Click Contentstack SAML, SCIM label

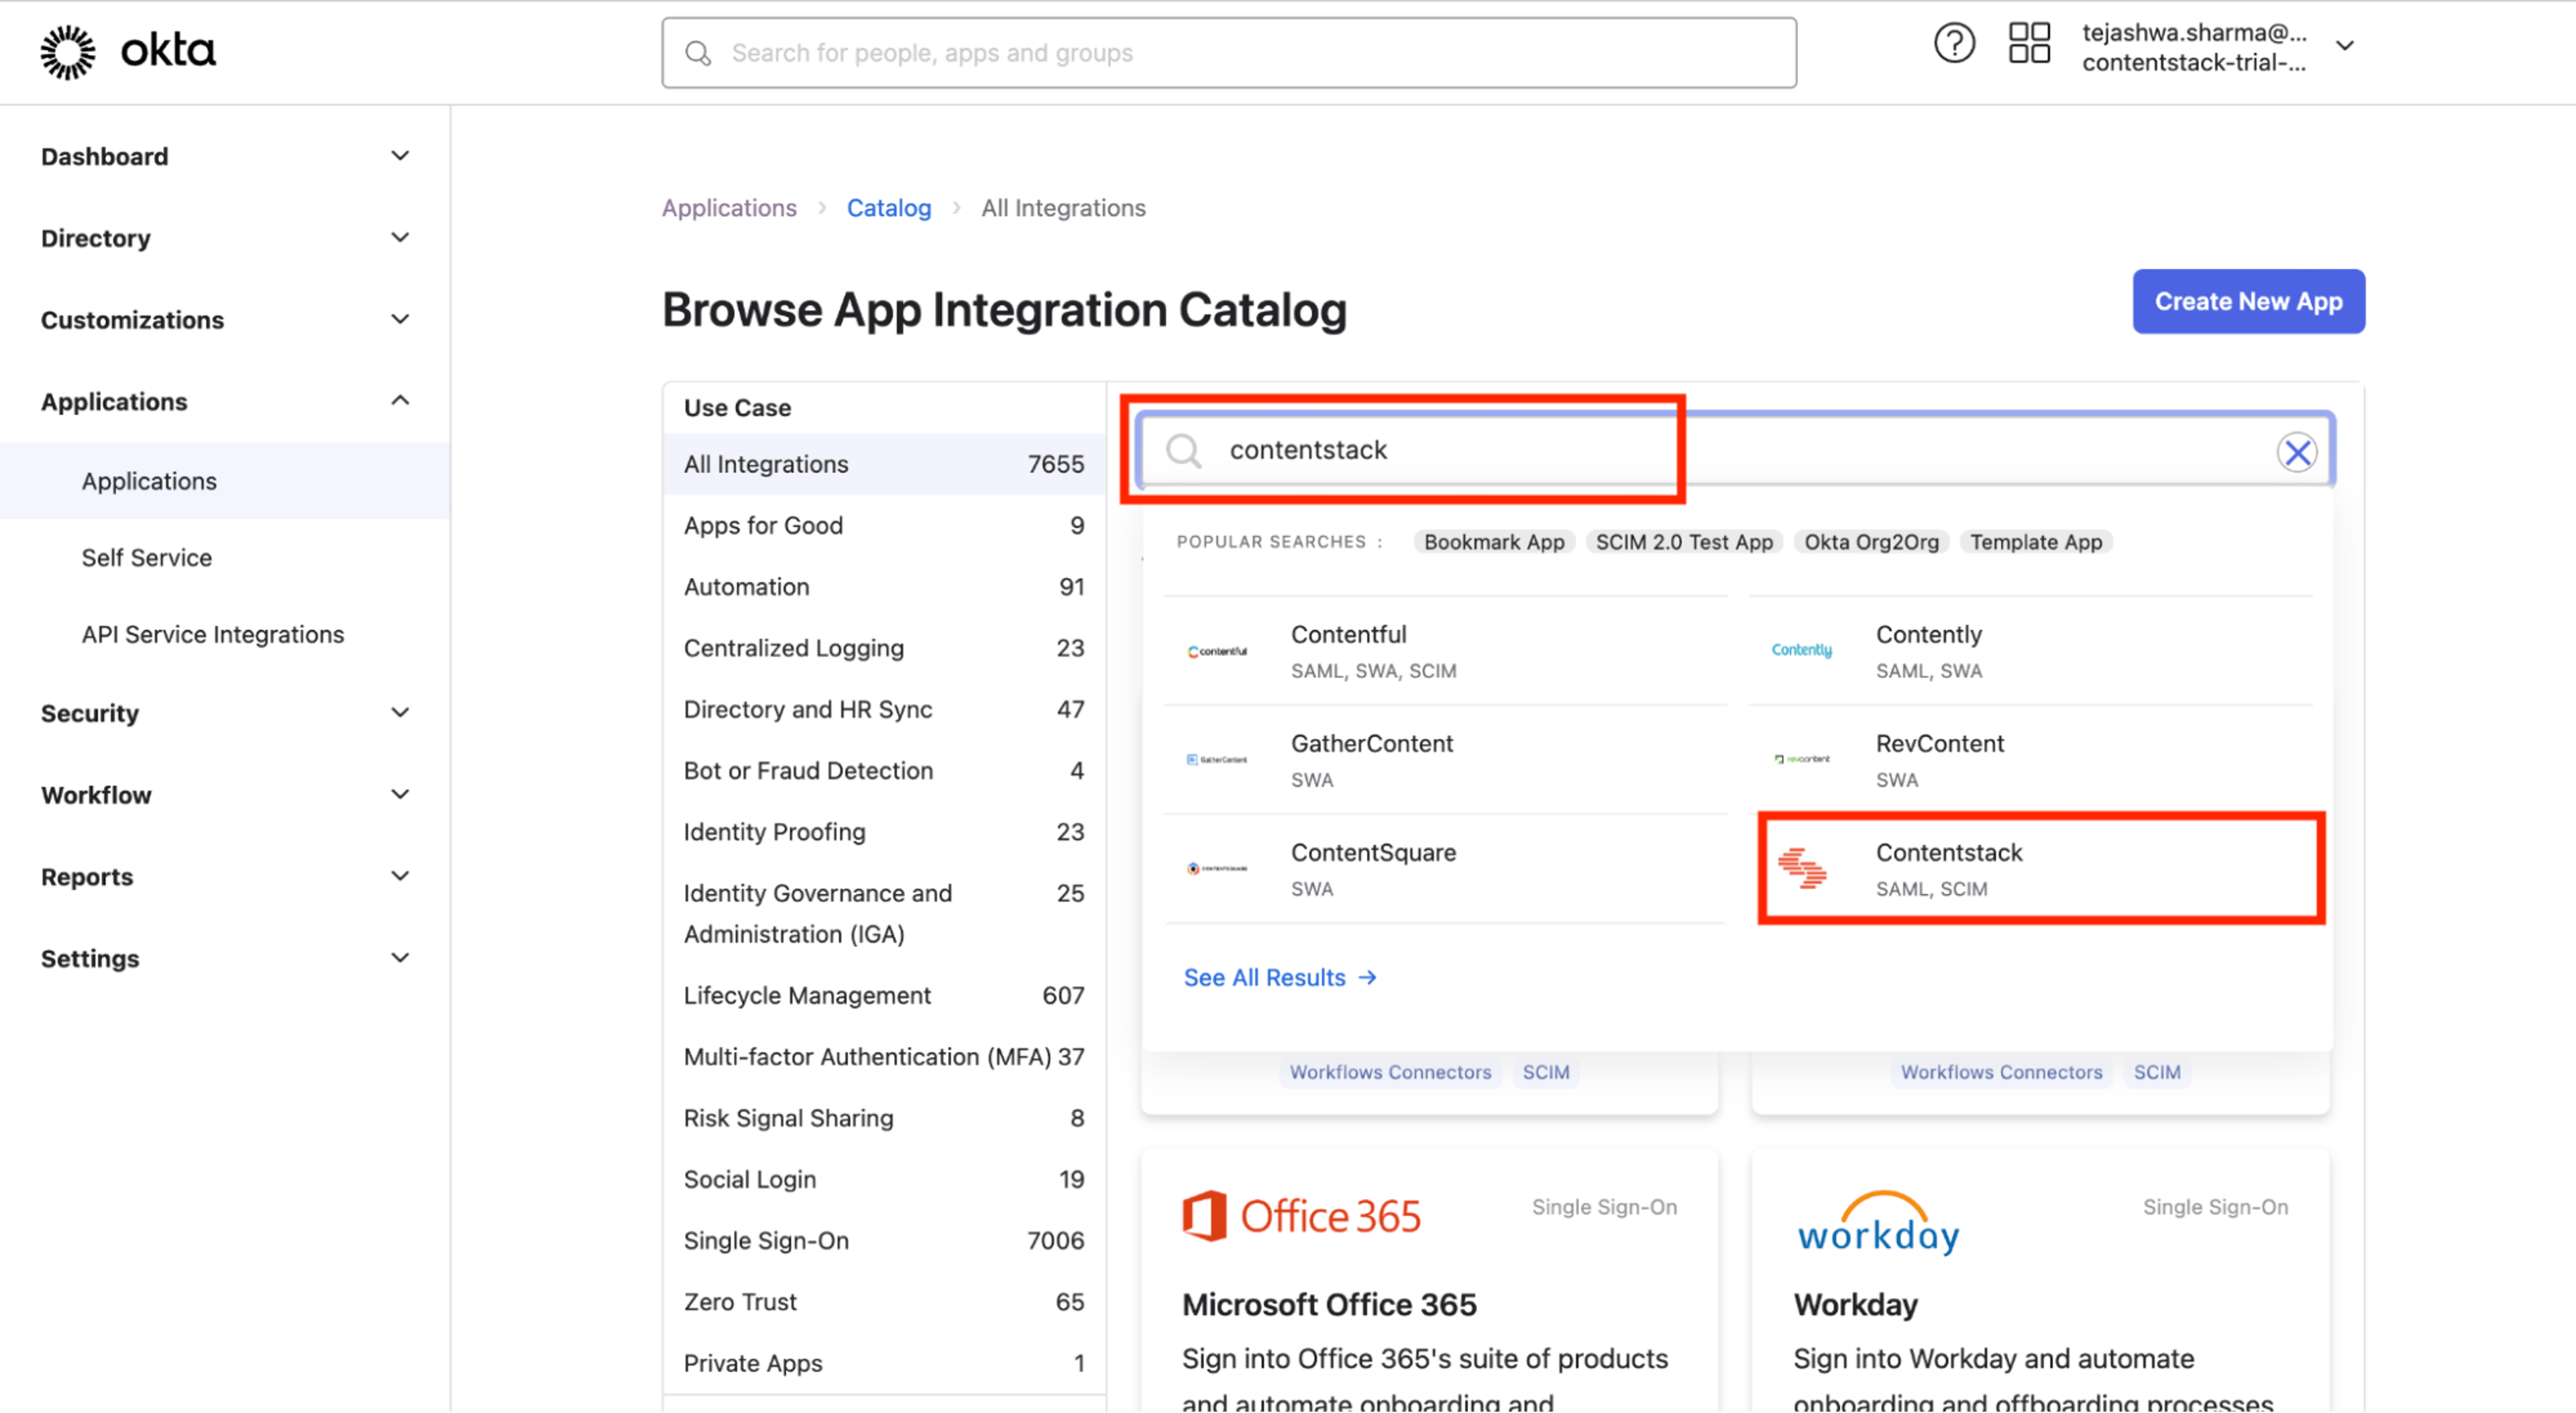coord(1931,889)
